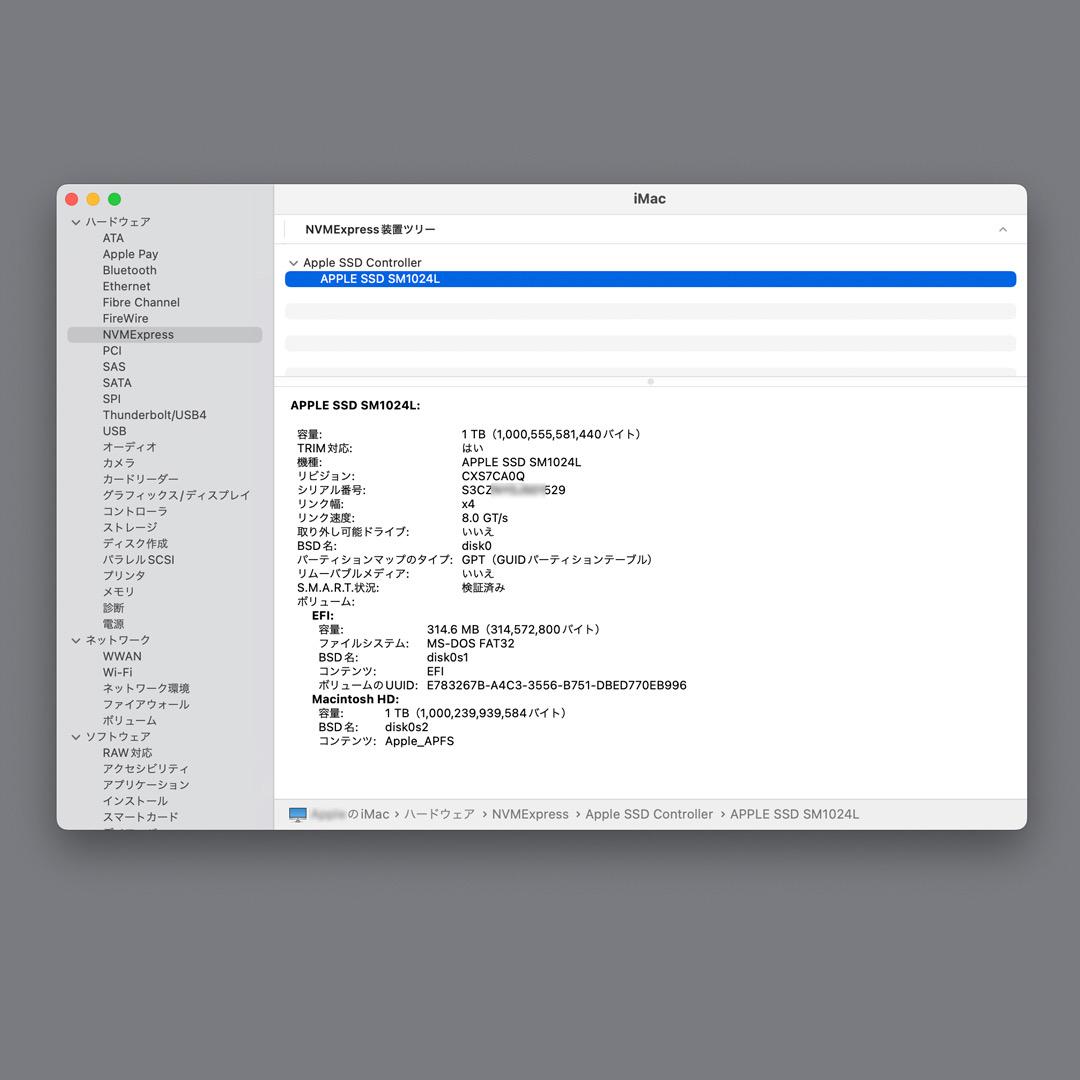
Task: Select Fibre Channel in the sidebar
Action: (x=141, y=302)
